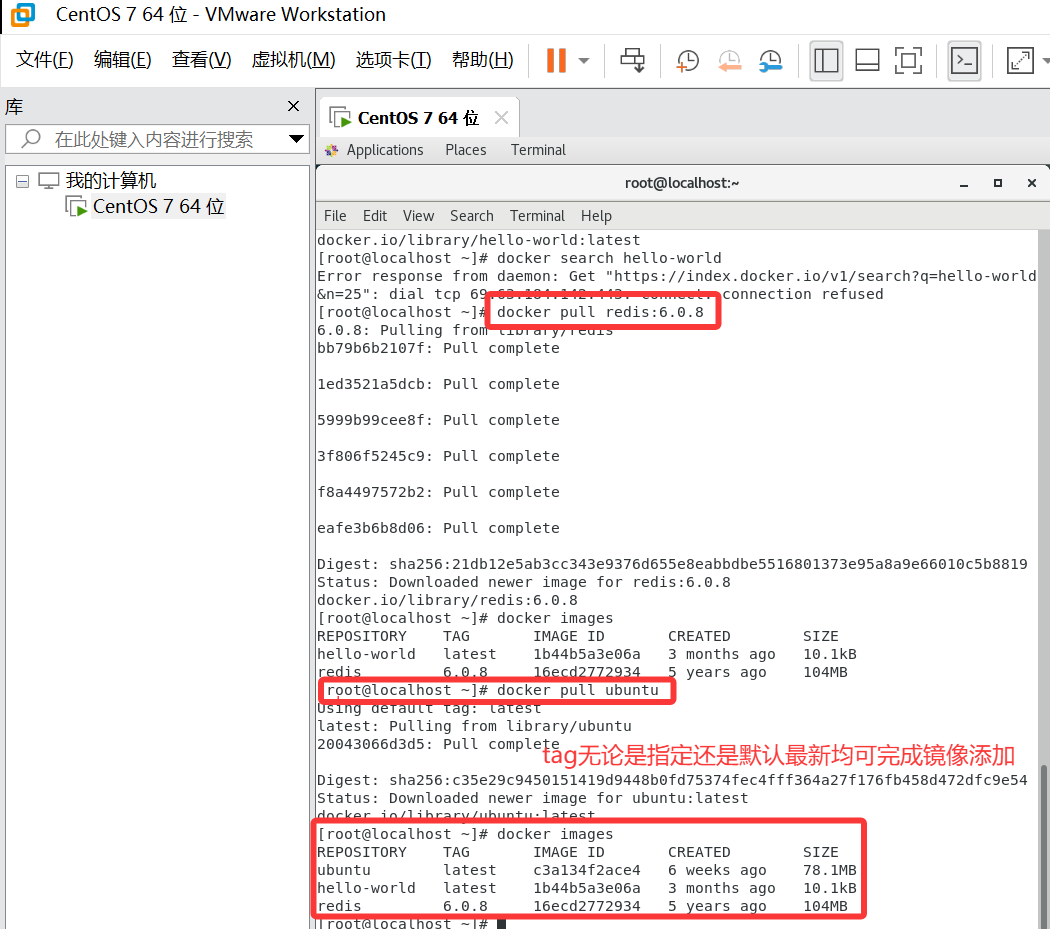
Task: Open the library search dropdown arrow
Action: (x=296, y=139)
